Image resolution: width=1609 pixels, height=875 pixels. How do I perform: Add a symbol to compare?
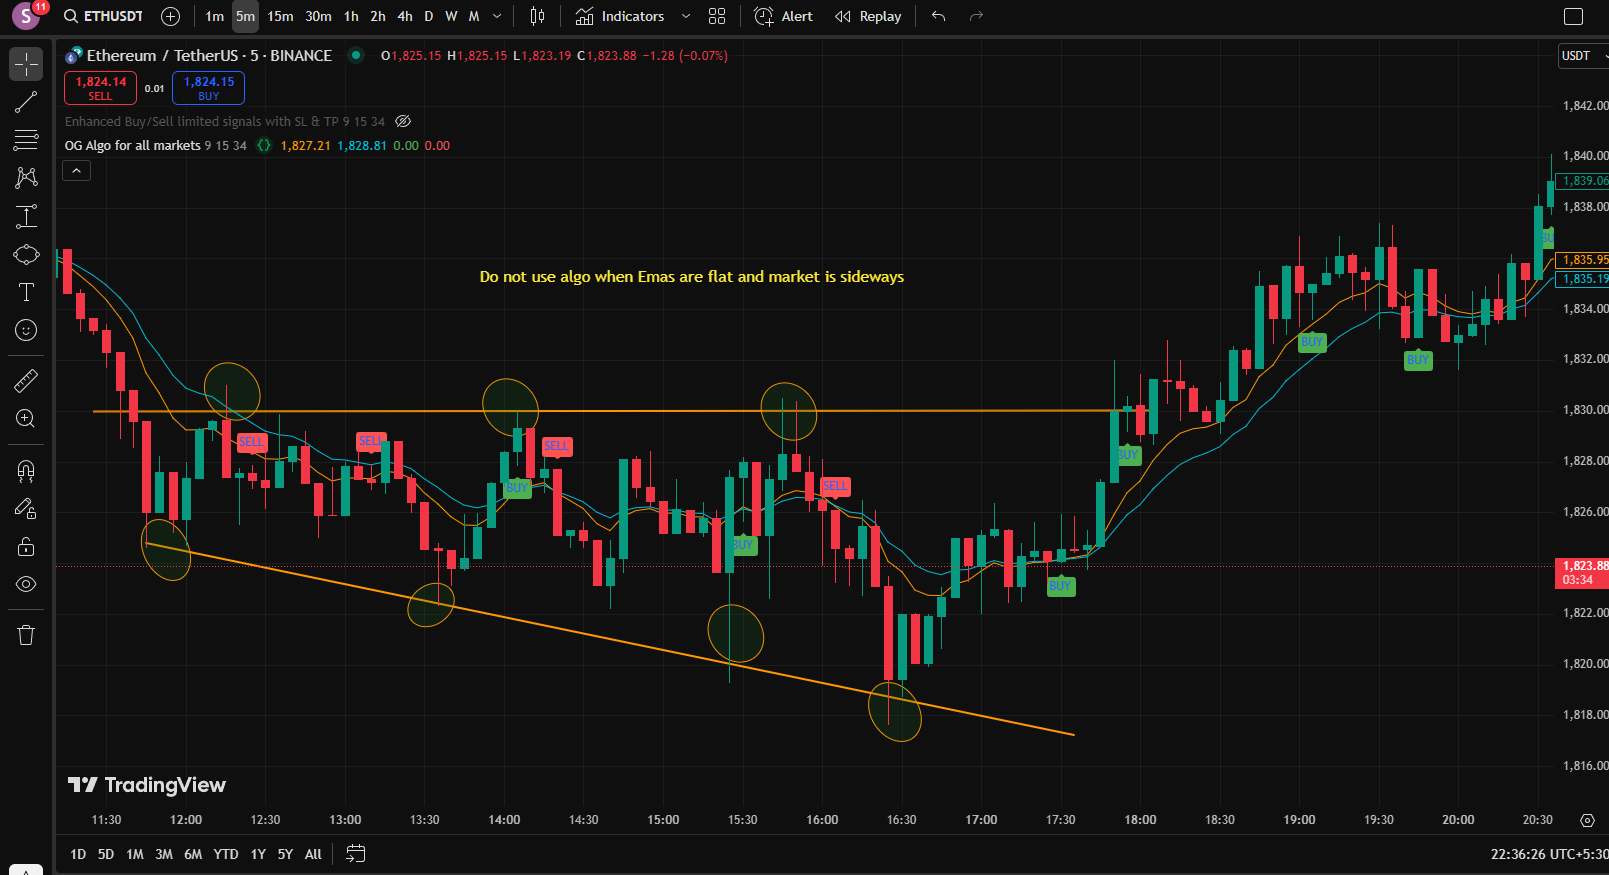point(170,16)
